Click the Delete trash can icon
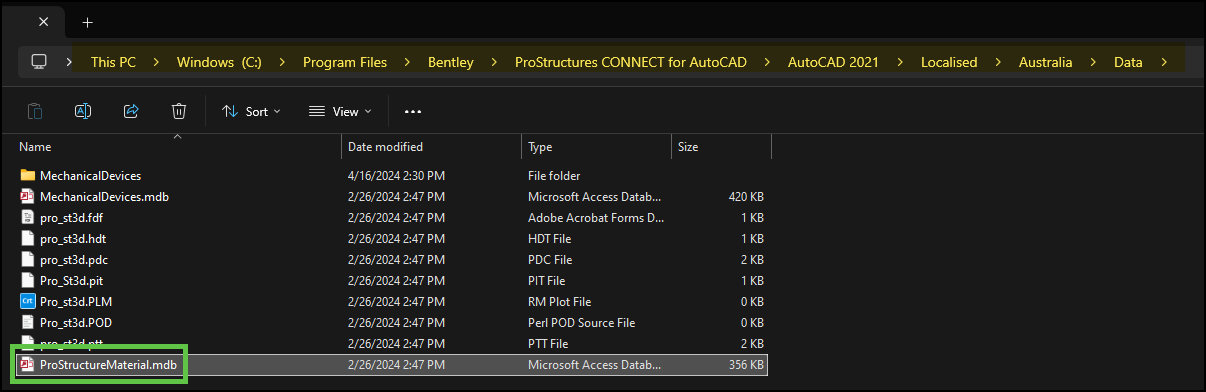The width and height of the screenshot is (1206, 392). tap(179, 111)
